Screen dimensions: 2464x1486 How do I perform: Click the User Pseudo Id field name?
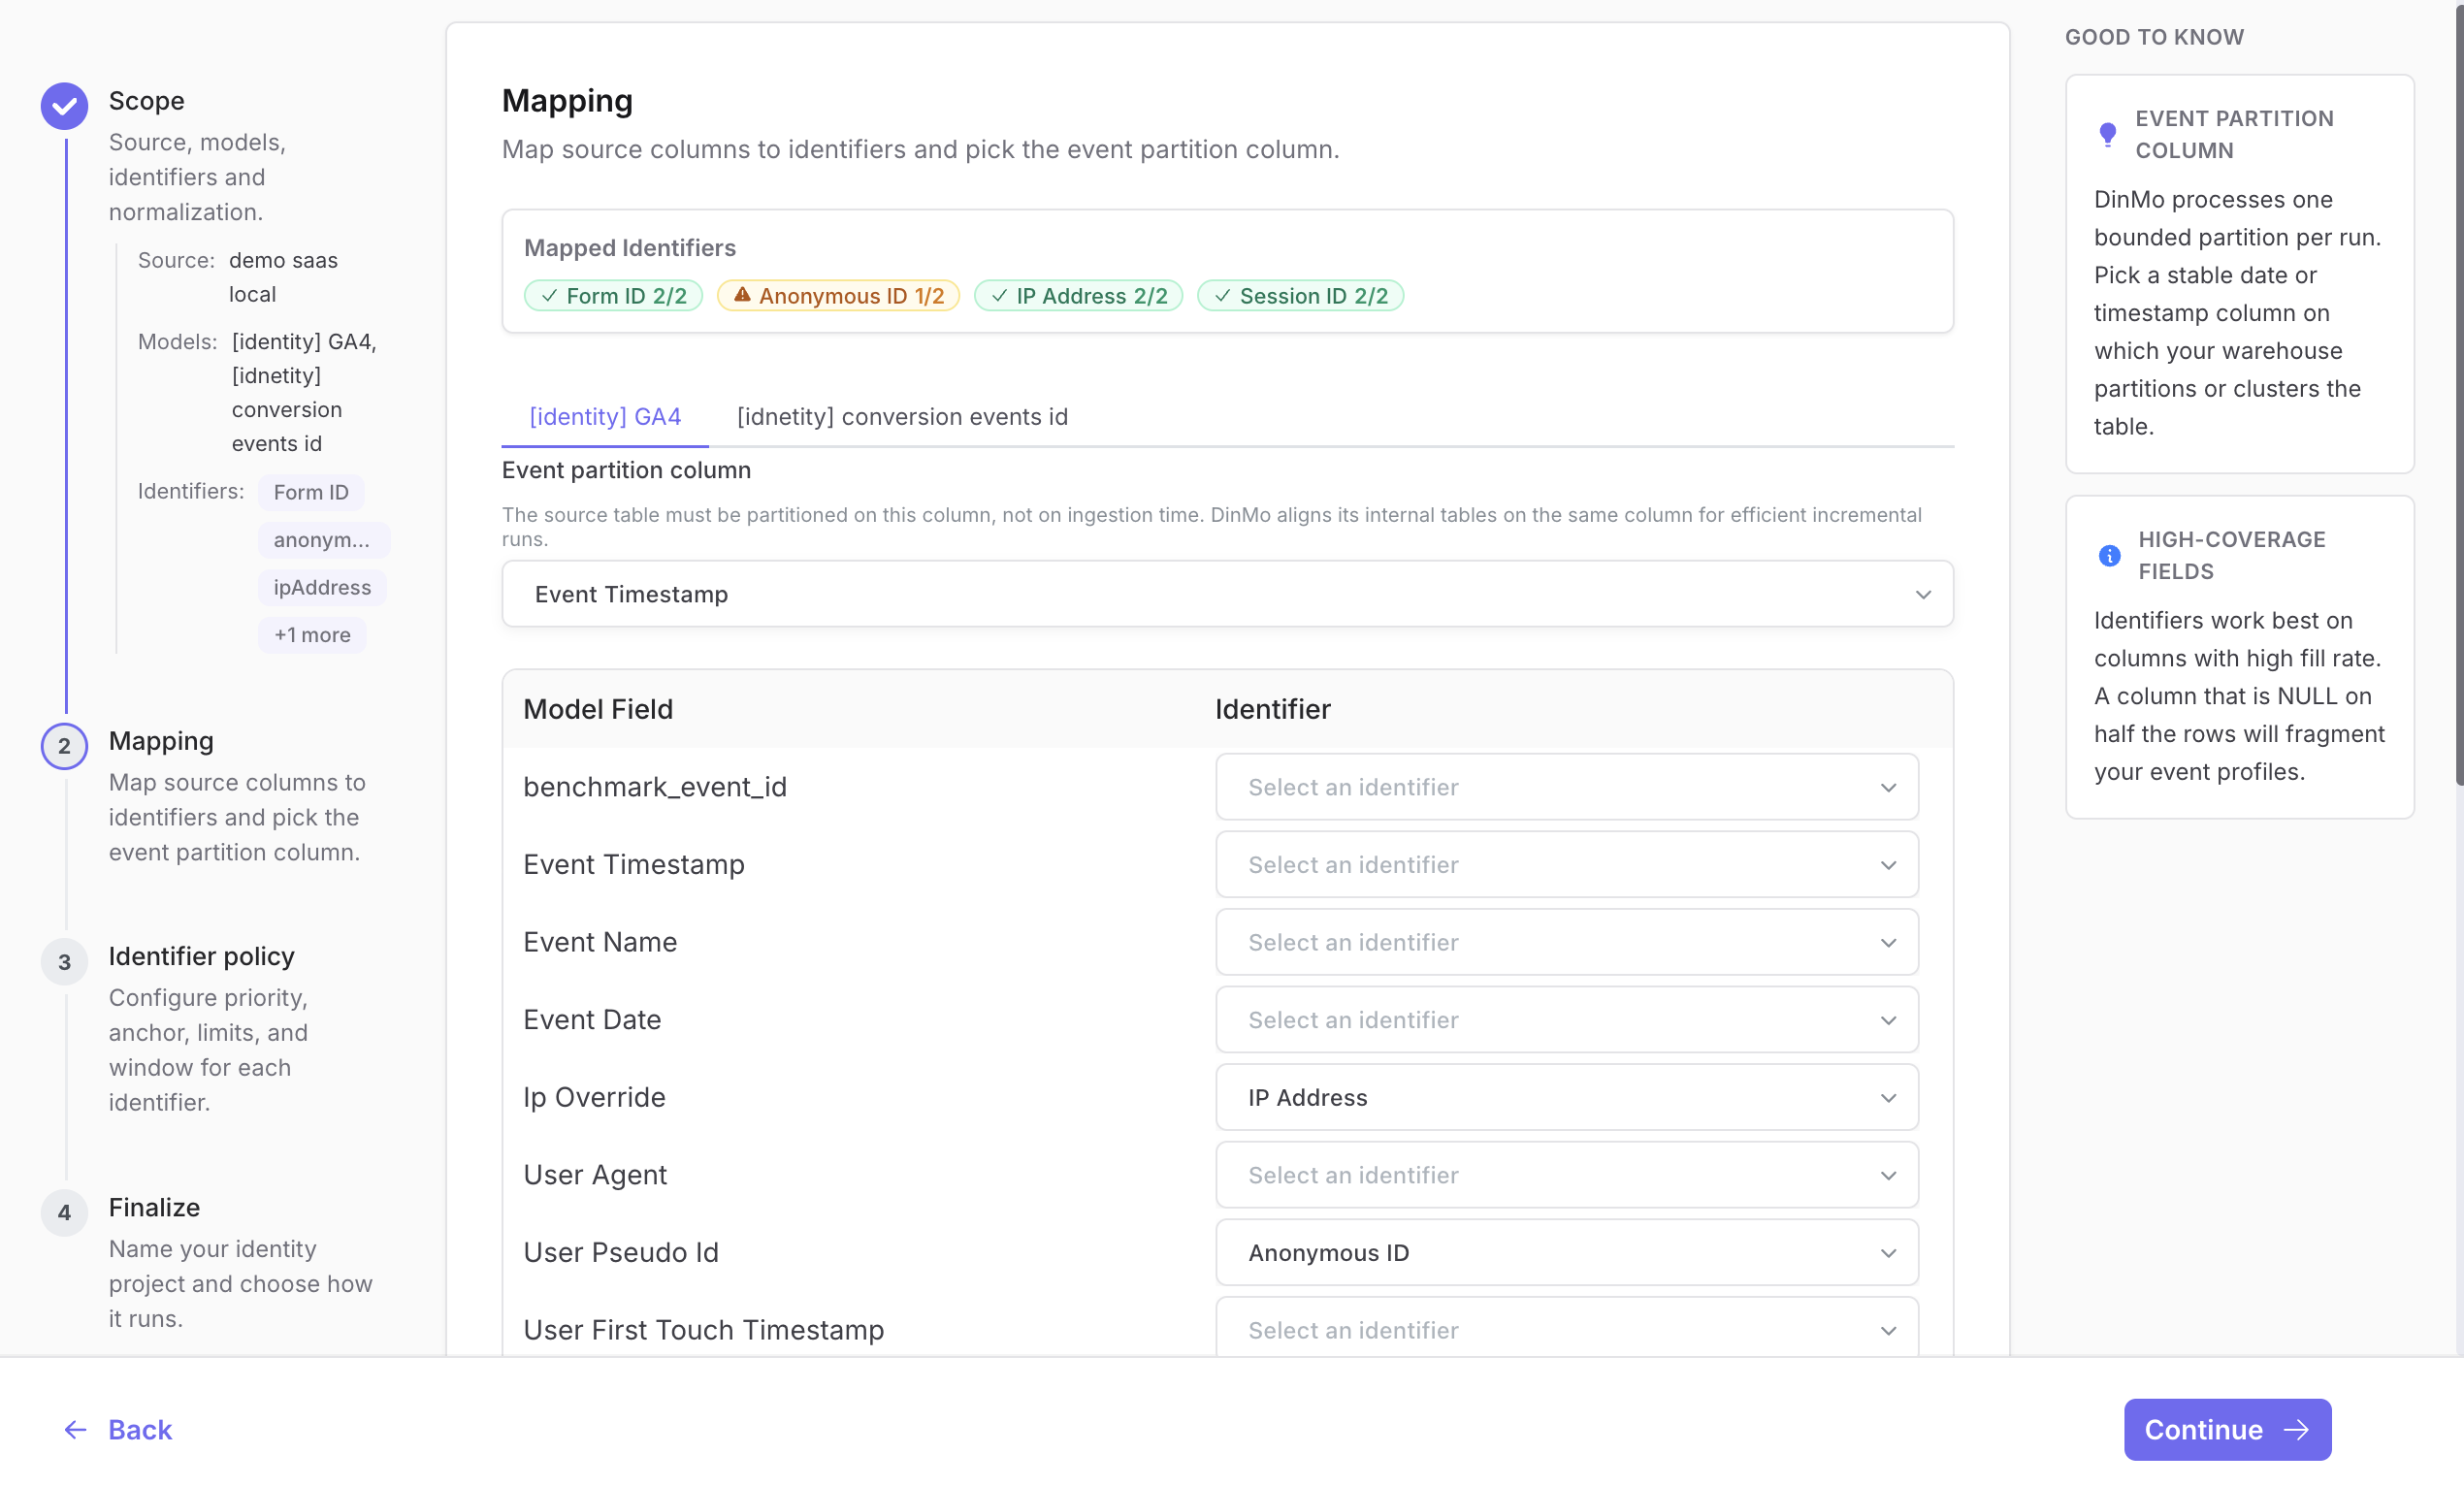pyautogui.click(x=621, y=1252)
